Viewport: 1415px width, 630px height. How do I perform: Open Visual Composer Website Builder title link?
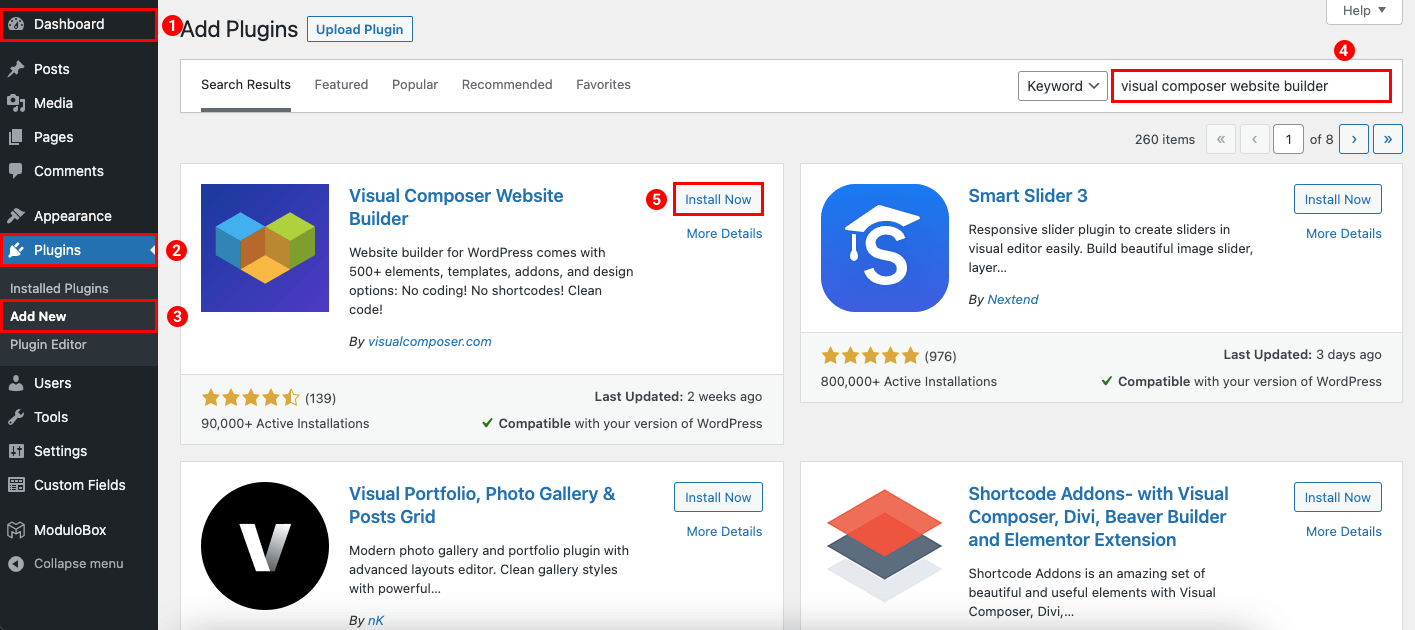[x=456, y=207]
